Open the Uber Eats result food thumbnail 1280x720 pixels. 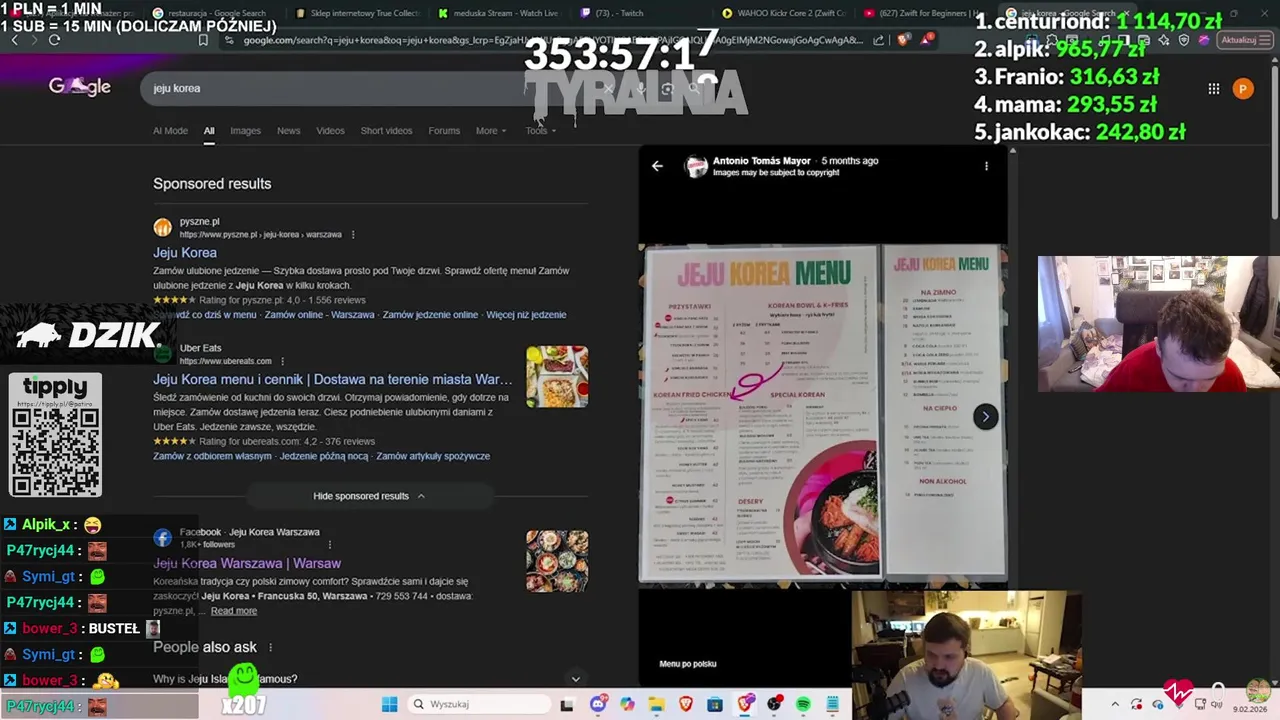[557, 377]
